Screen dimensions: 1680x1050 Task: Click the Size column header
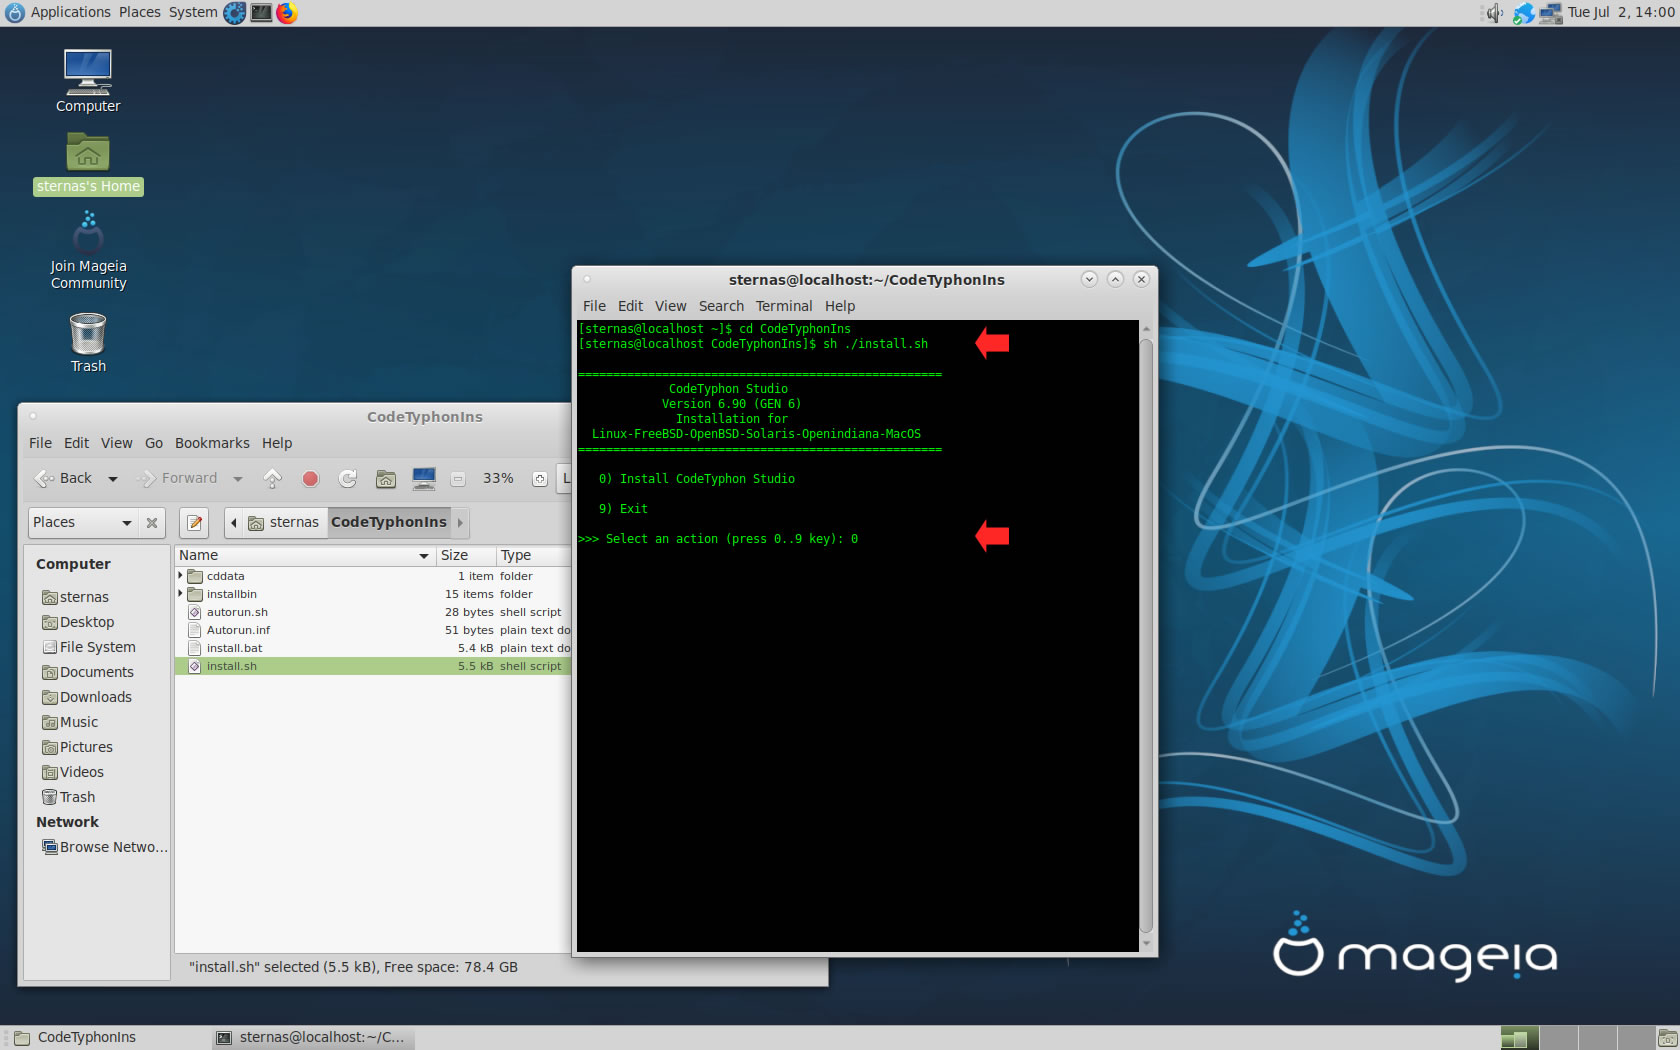(x=466, y=556)
